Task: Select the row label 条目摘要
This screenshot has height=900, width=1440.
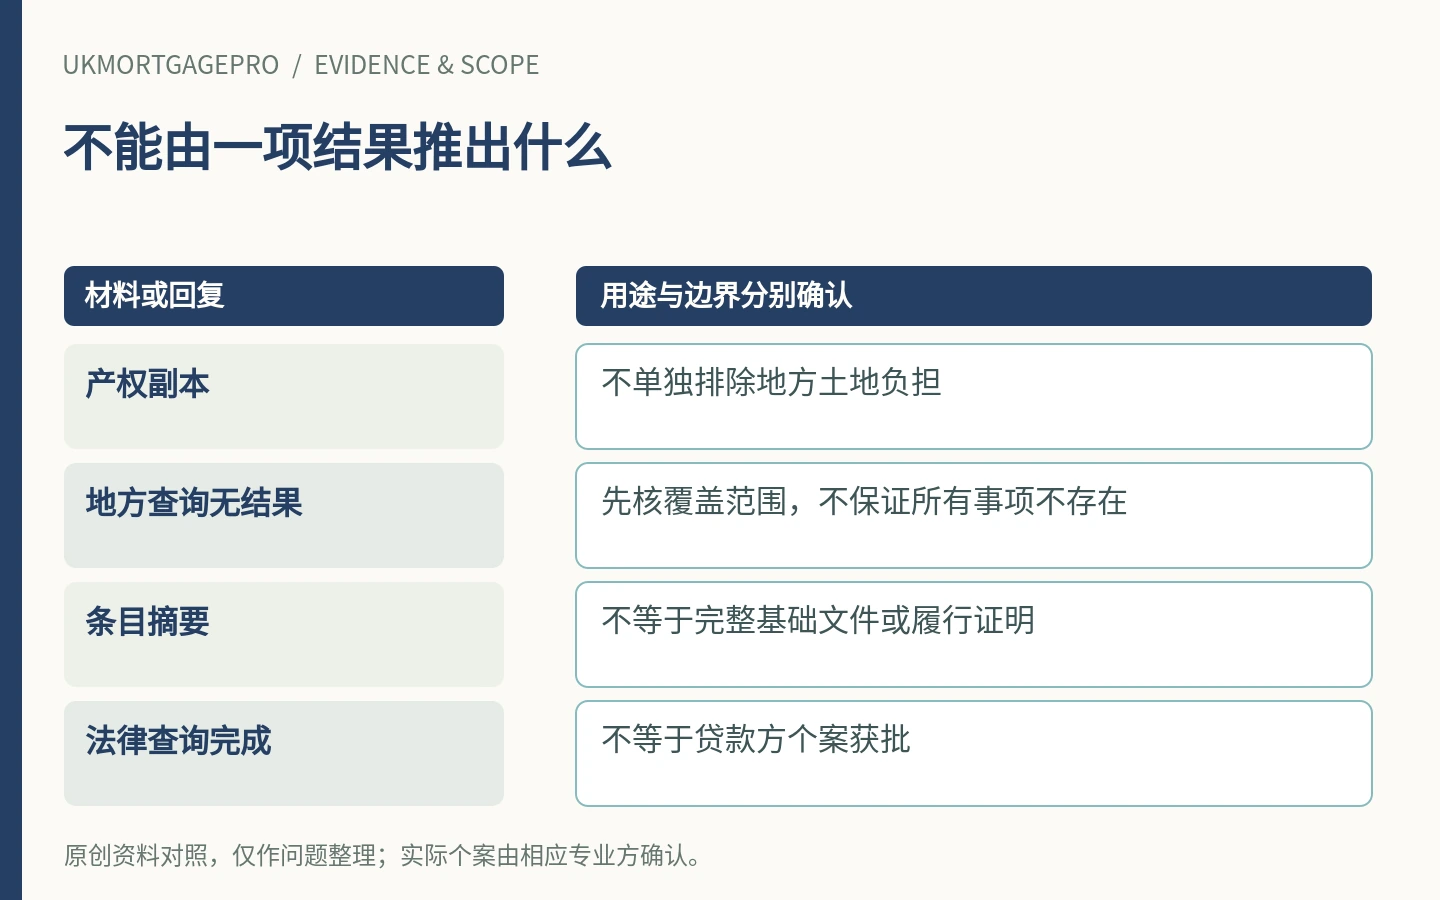Action: 148,622
